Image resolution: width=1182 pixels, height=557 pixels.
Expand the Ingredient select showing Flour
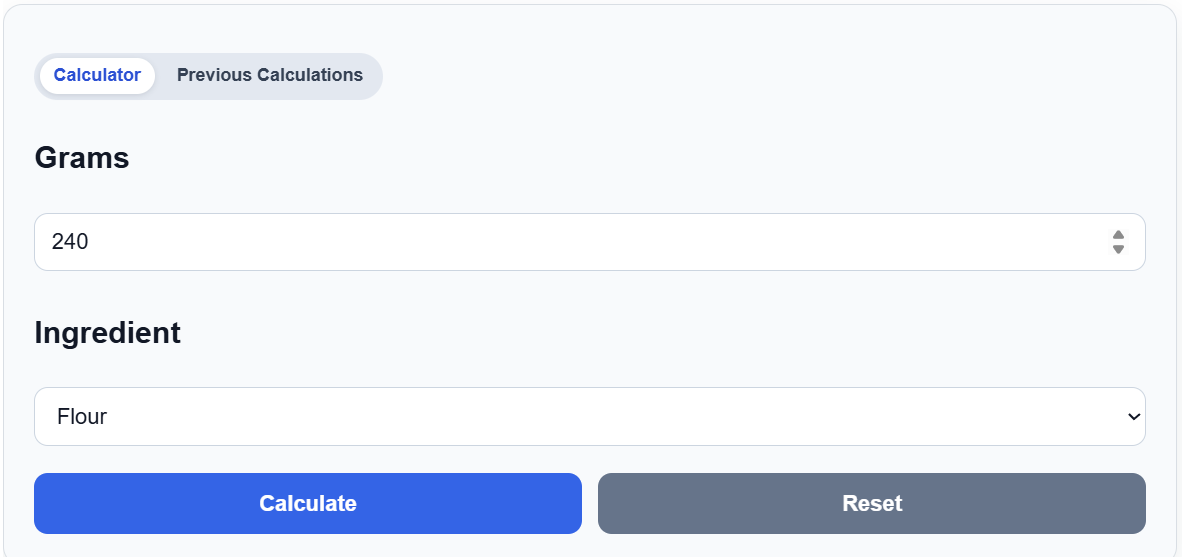point(589,416)
